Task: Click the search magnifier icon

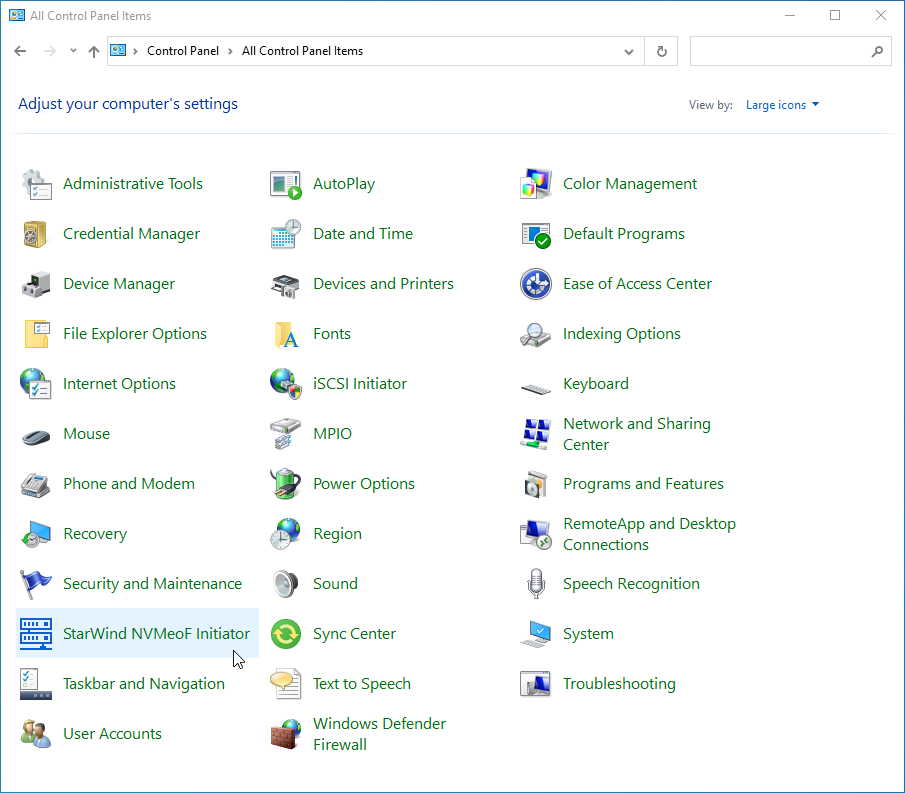Action: (x=877, y=51)
